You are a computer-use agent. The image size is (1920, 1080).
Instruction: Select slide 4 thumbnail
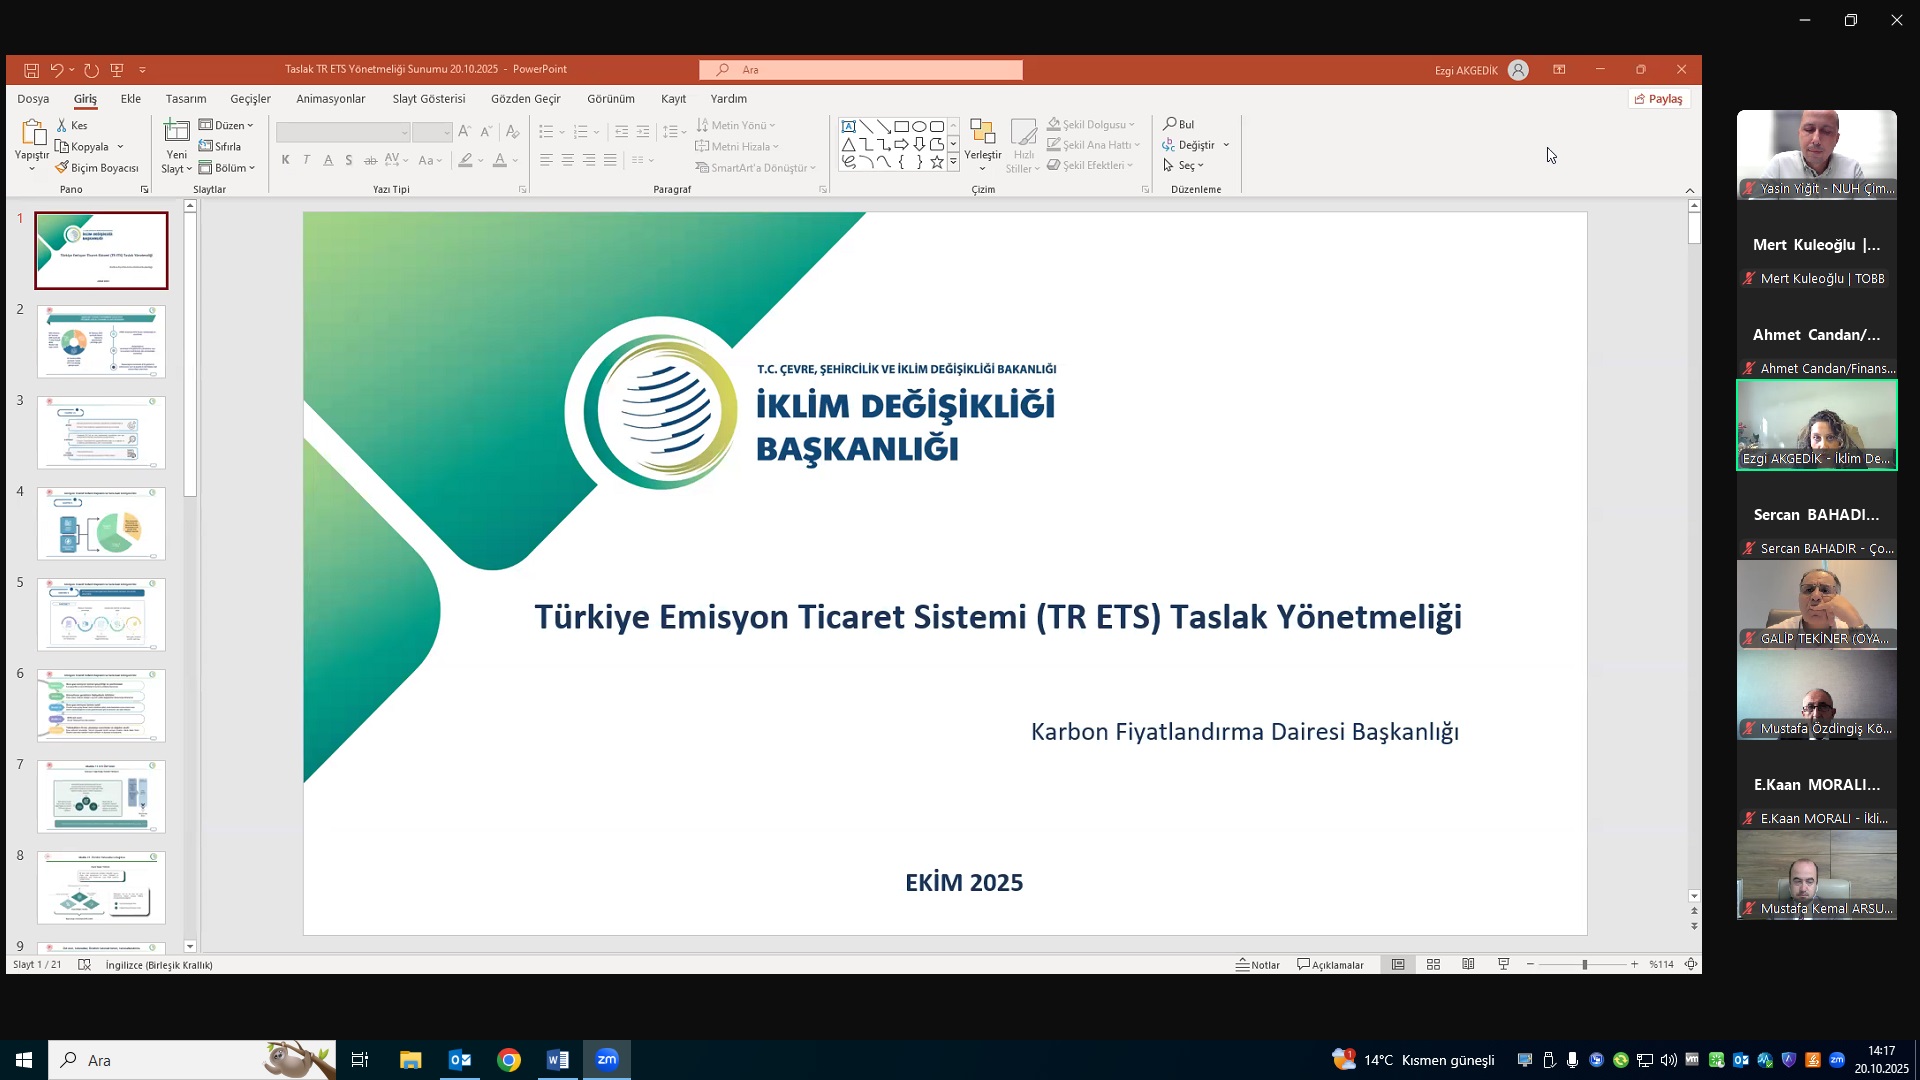pos(101,523)
